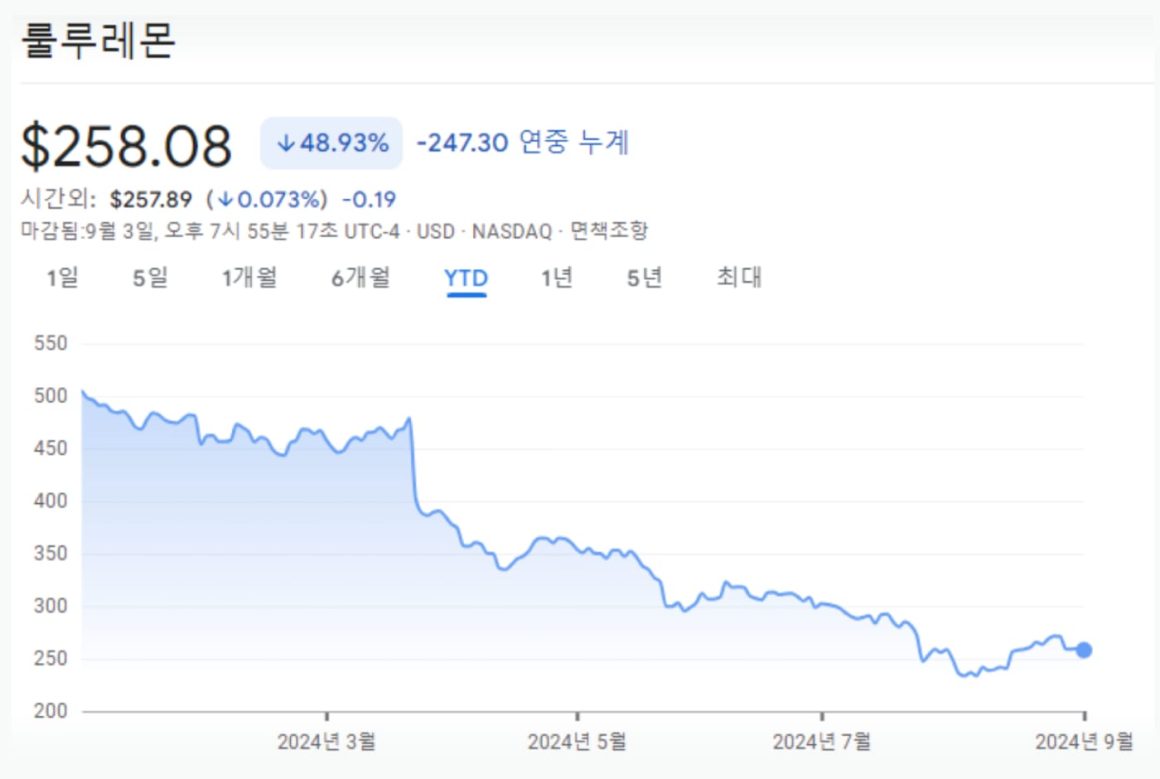Switch chart to 1개월 range
The width and height of the screenshot is (1160, 779).
tap(249, 277)
